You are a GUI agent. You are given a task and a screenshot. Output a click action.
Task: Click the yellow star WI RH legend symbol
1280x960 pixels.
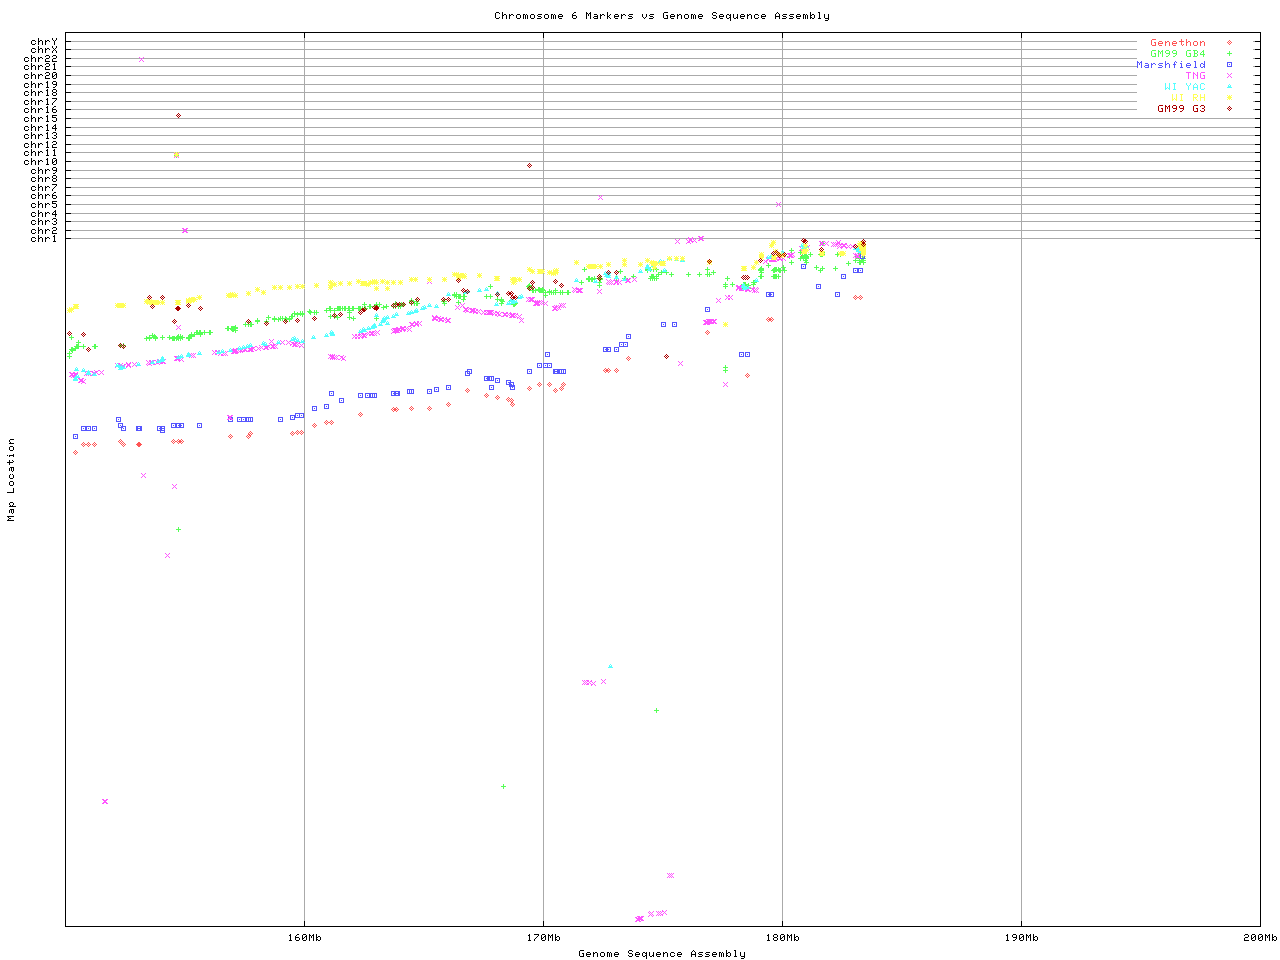1229,98
